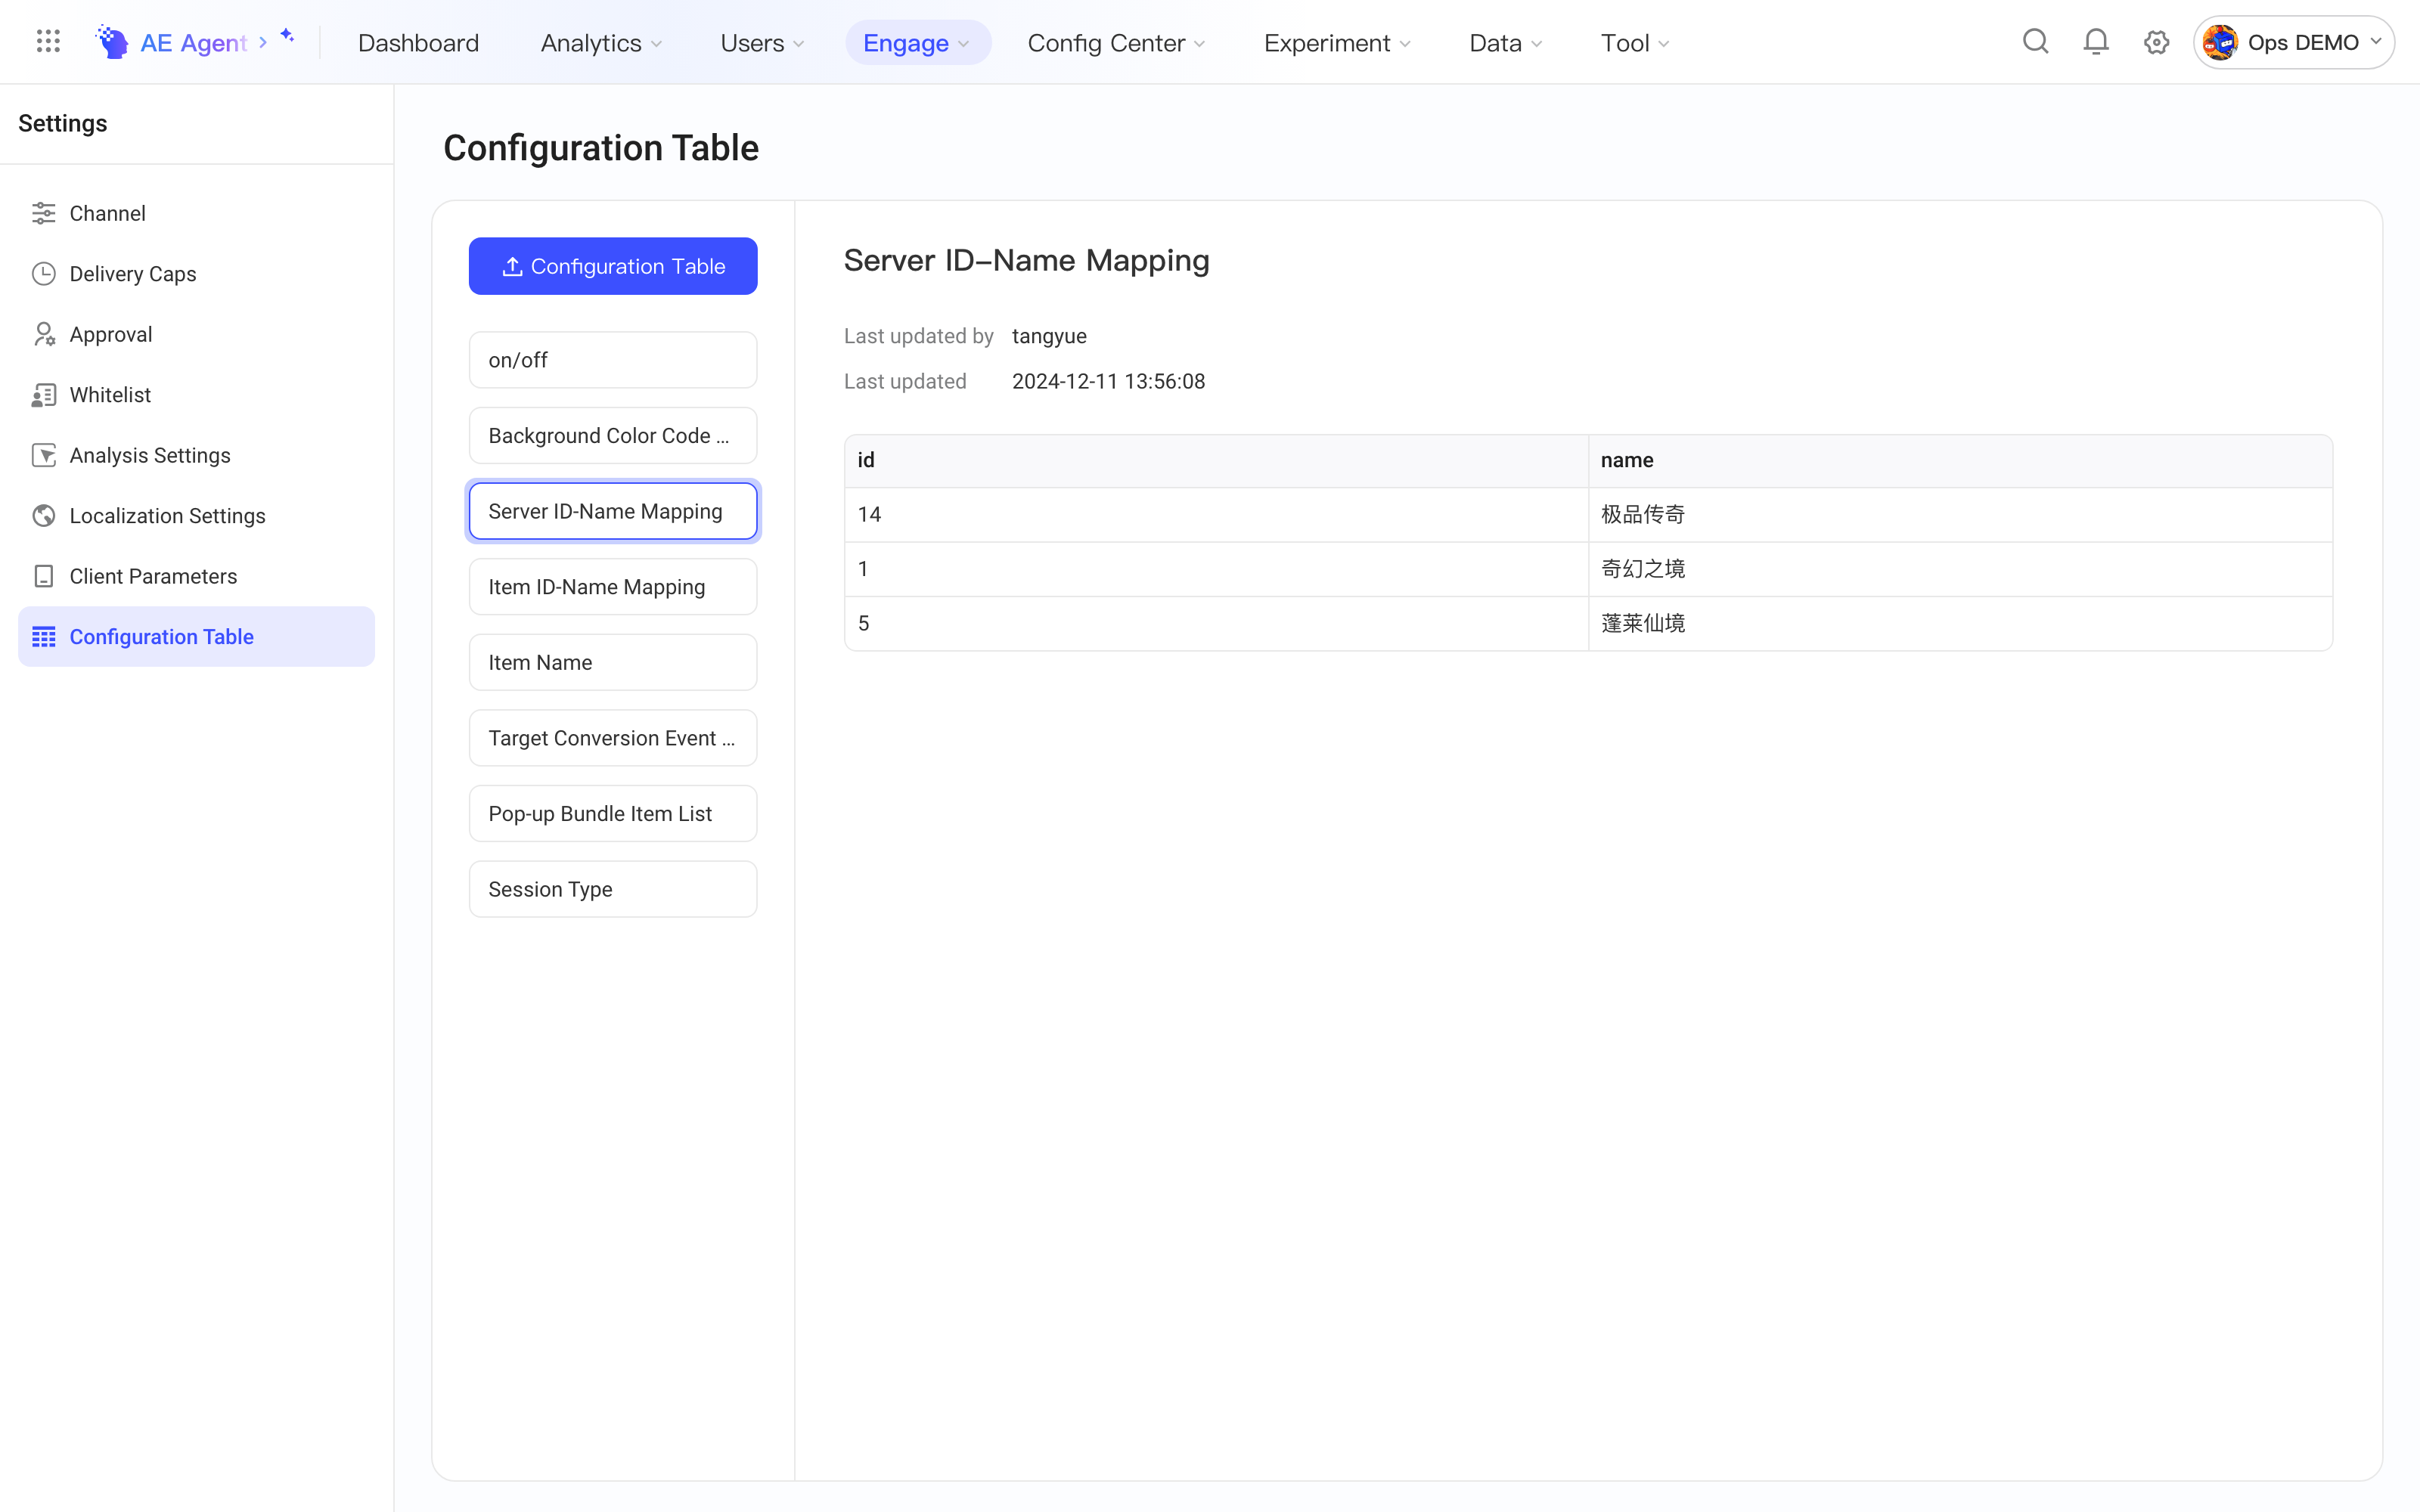The width and height of the screenshot is (2420, 1512).
Task: Open Localization Settings page
Action: click(196, 516)
